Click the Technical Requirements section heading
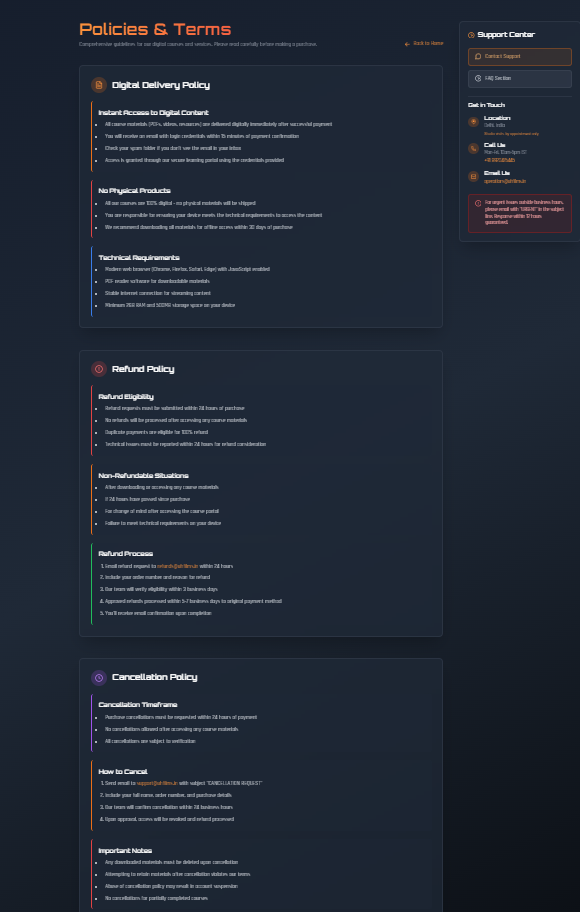 click(x=139, y=257)
